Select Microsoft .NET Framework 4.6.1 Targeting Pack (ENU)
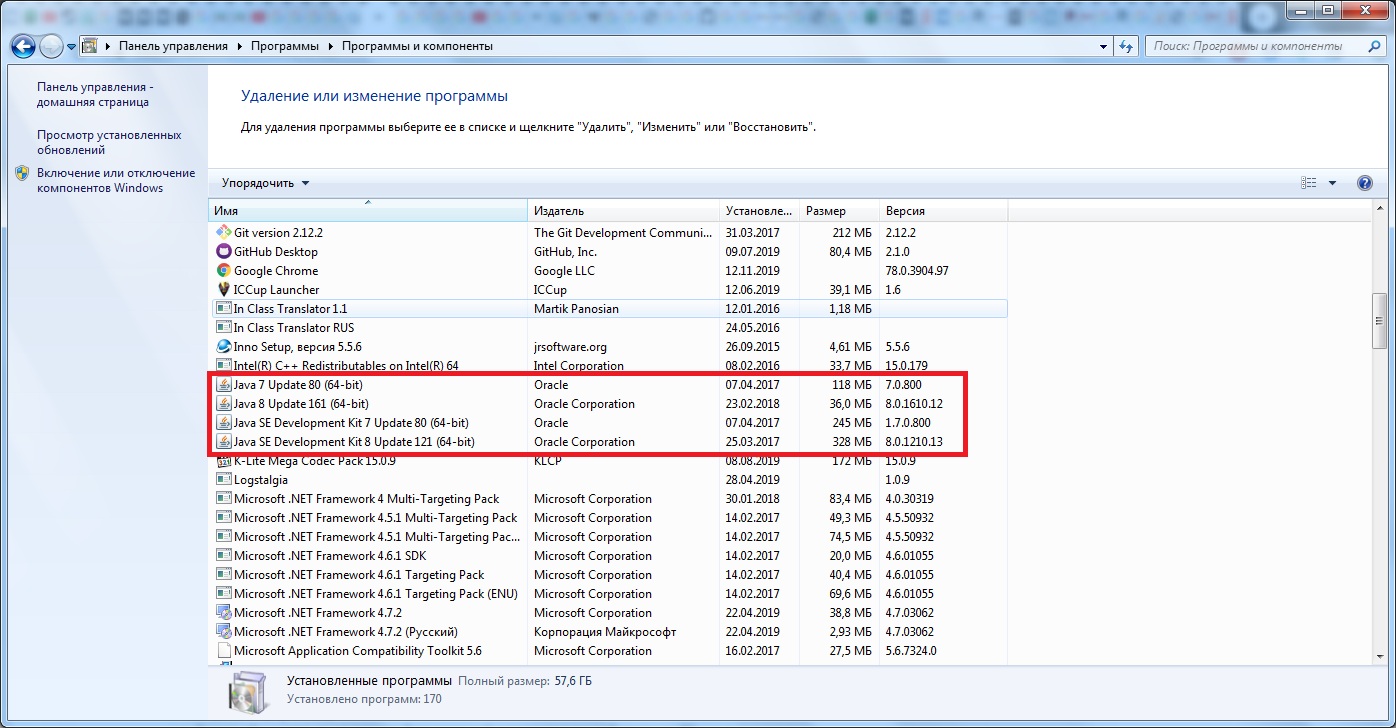 [x=610, y=593]
